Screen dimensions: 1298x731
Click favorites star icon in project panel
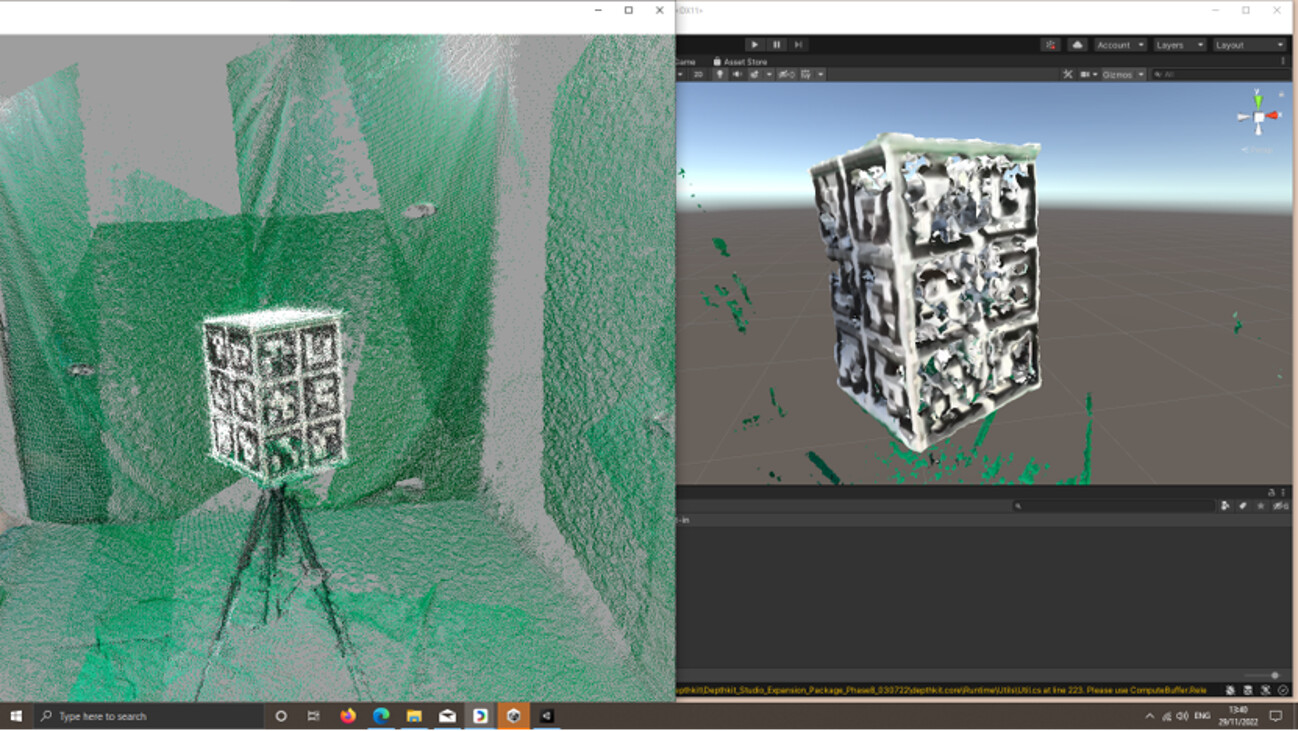pyautogui.click(x=1260, y=506)
